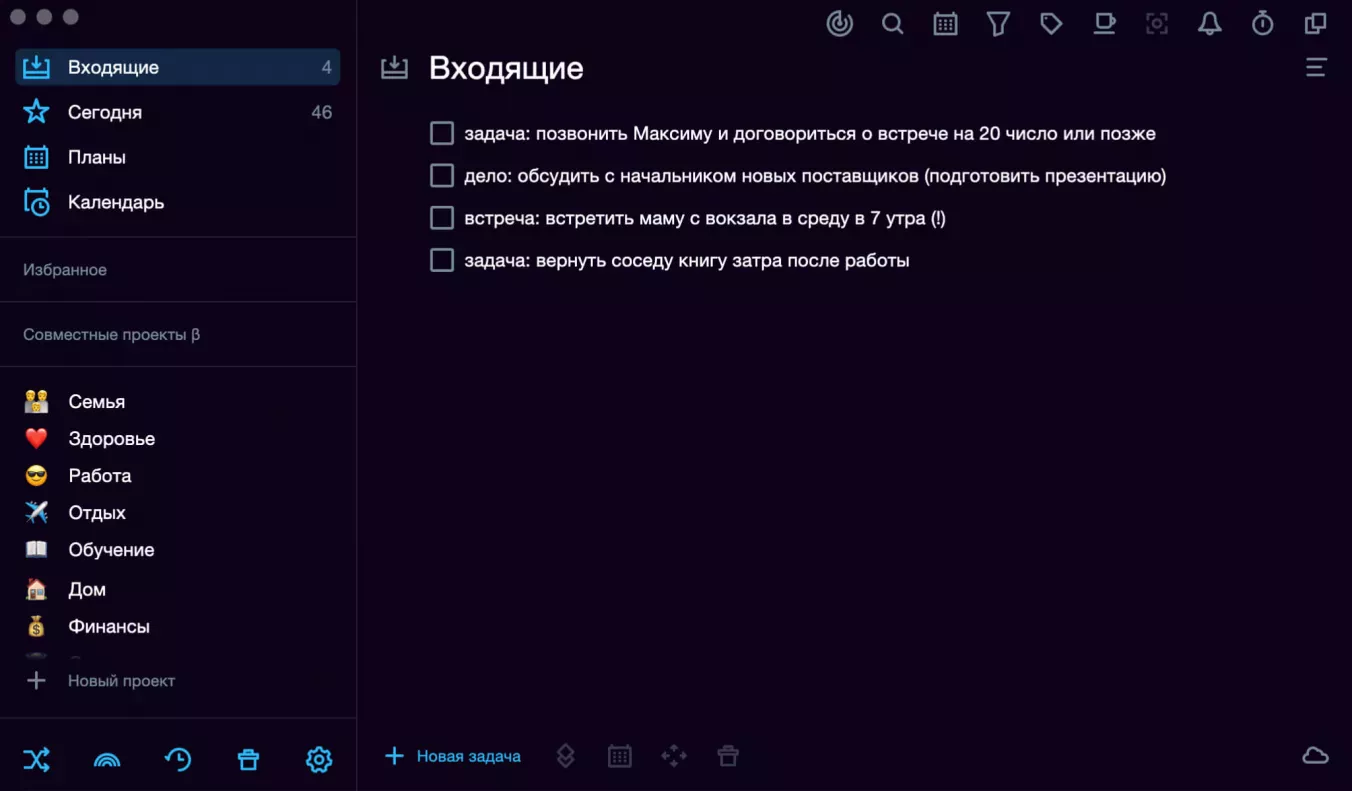This screenshot has height=791, width=1352.
Task: Select Входящие in the sidebar
Action: (178, 68)
